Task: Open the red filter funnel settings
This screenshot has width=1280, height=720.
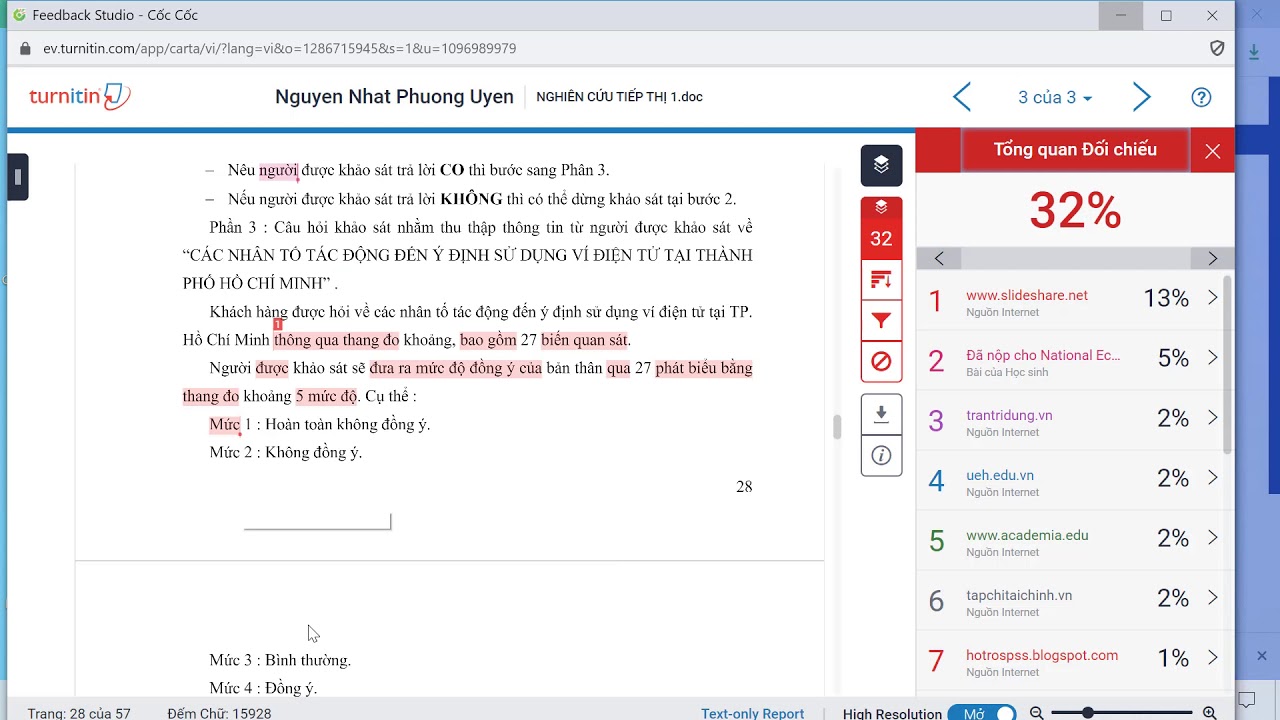Action: [x=881, y=321]
